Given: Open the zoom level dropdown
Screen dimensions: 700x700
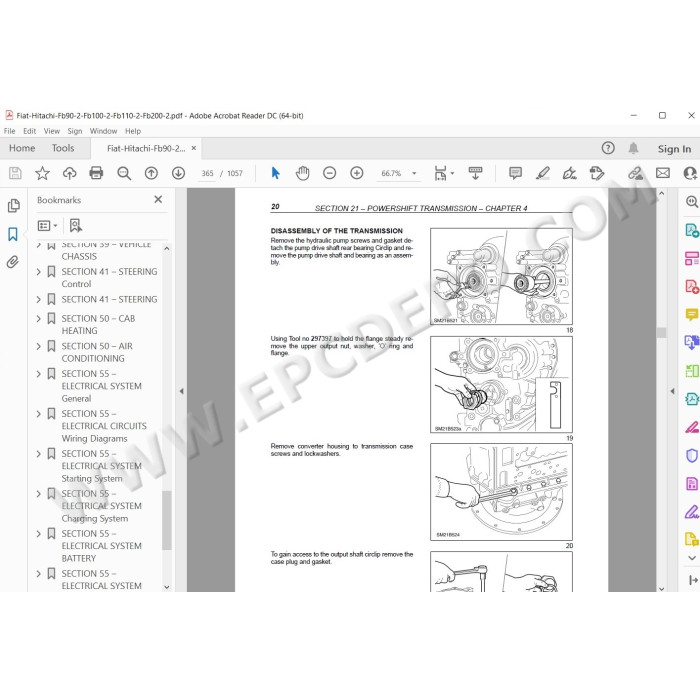Looking at the screenshot, I should tap(414, 173).
